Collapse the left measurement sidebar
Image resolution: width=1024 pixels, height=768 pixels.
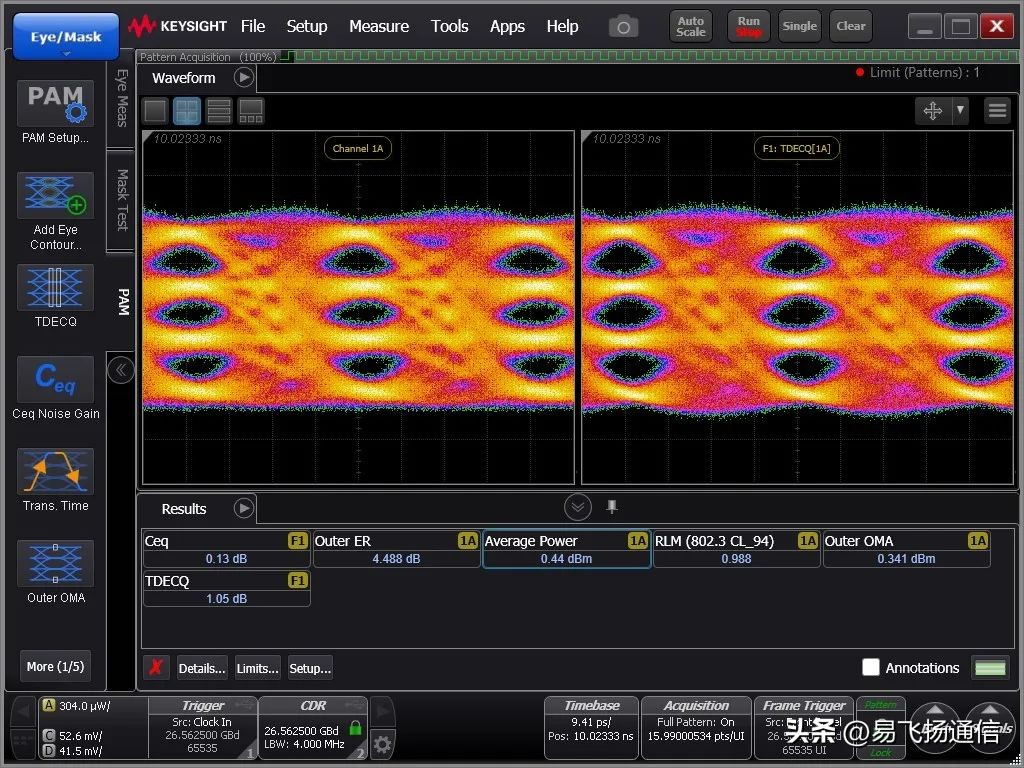[120, 370]
